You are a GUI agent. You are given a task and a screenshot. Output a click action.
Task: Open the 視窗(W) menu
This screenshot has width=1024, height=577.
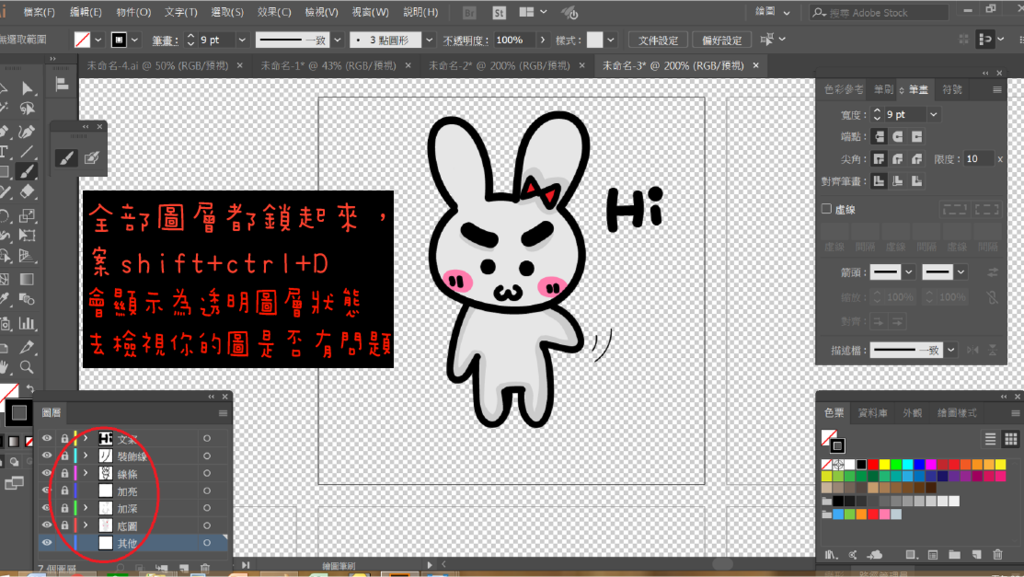(x=370, y=12)
